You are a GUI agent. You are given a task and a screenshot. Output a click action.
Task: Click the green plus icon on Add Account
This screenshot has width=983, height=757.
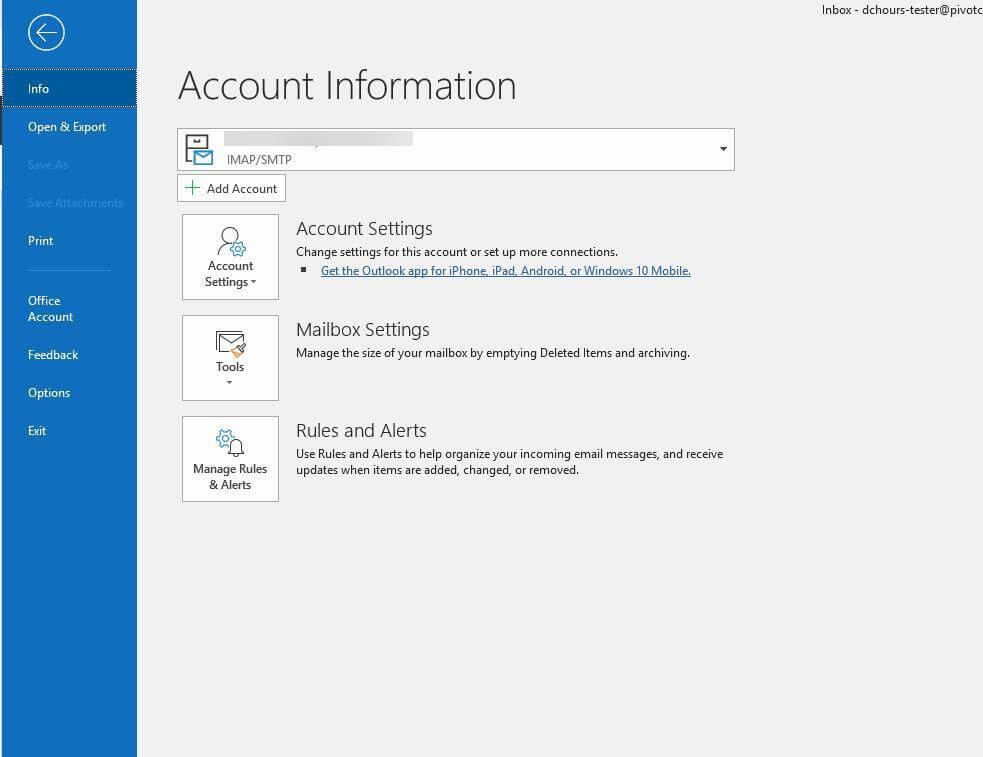tap(192, 188)
